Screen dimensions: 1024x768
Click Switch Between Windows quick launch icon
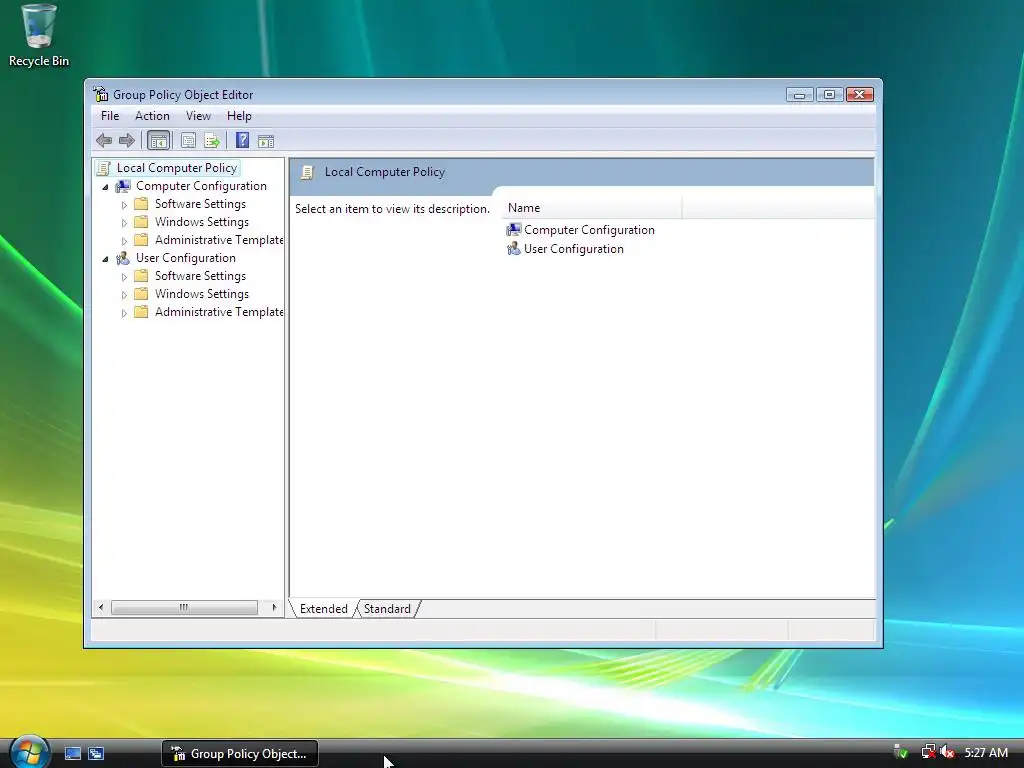(x=96, y=753)
